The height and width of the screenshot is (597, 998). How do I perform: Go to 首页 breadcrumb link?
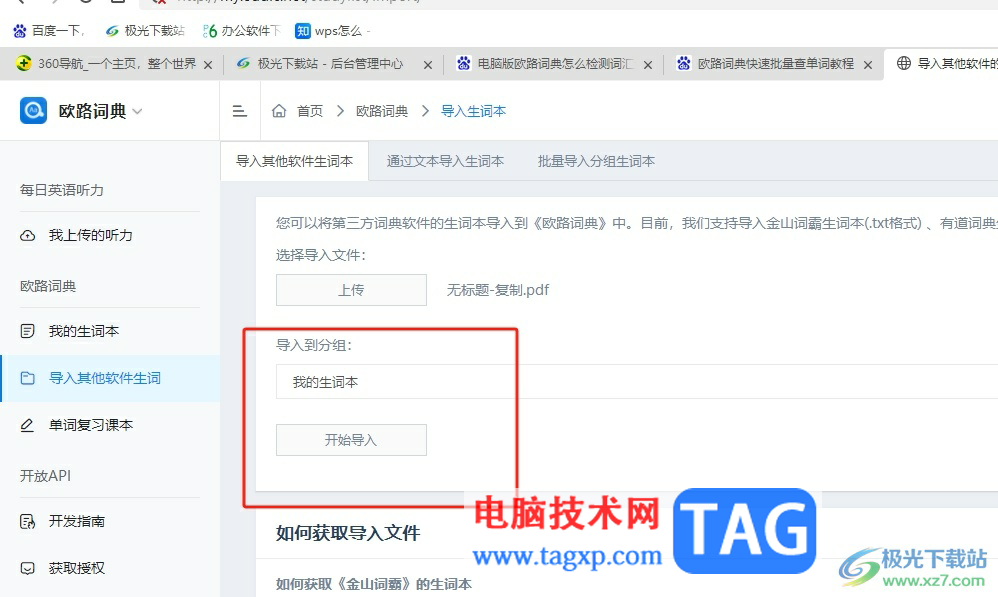point(310,111)
